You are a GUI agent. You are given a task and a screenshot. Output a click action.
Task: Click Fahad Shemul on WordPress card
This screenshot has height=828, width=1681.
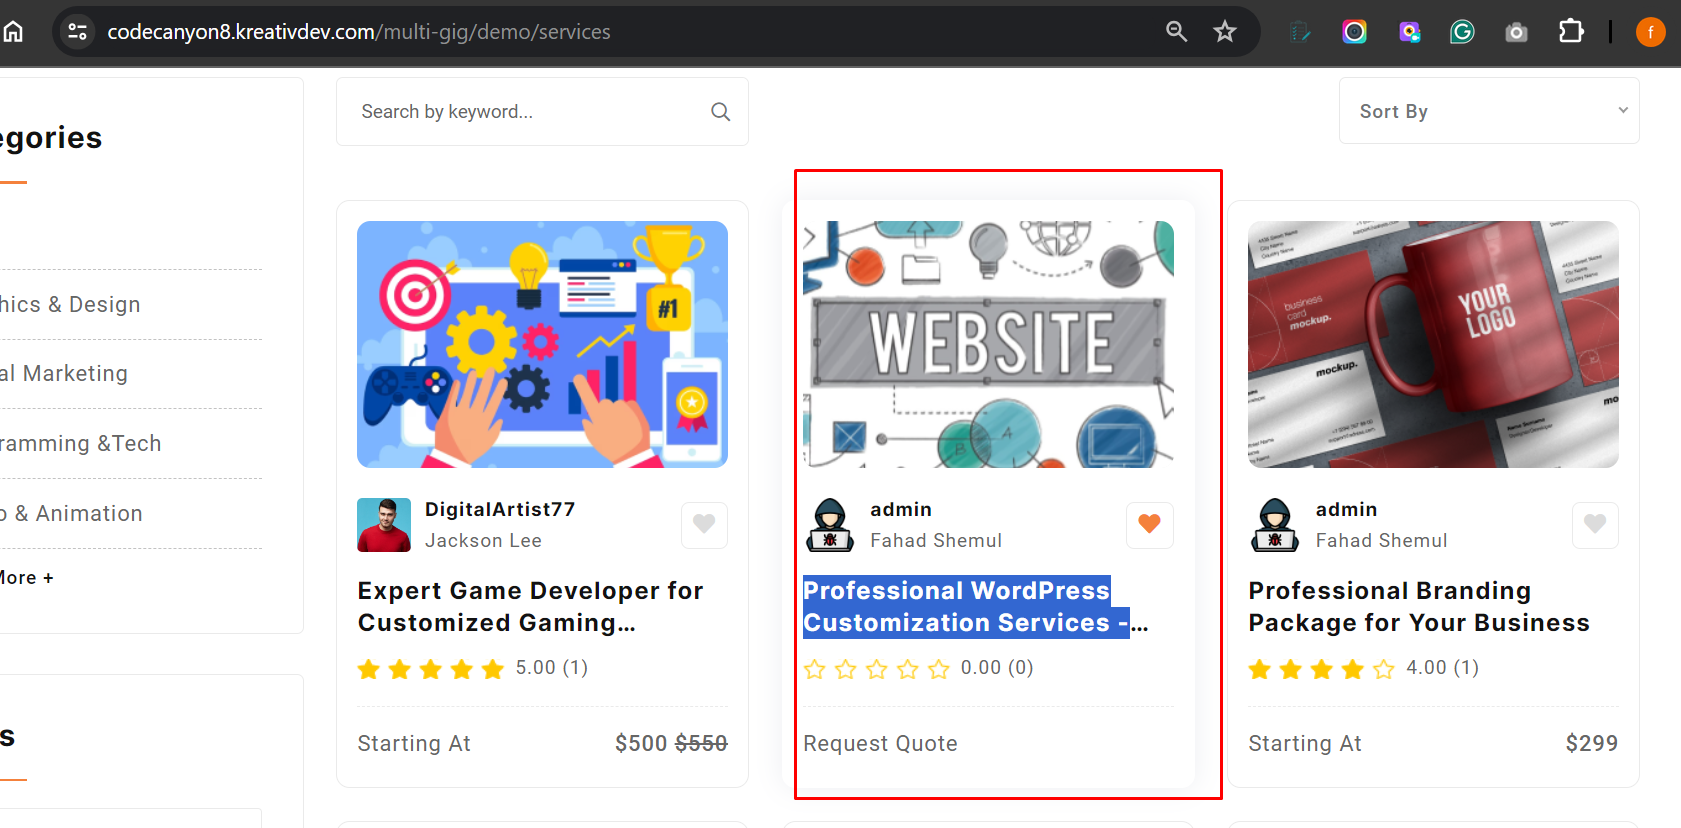936,540
